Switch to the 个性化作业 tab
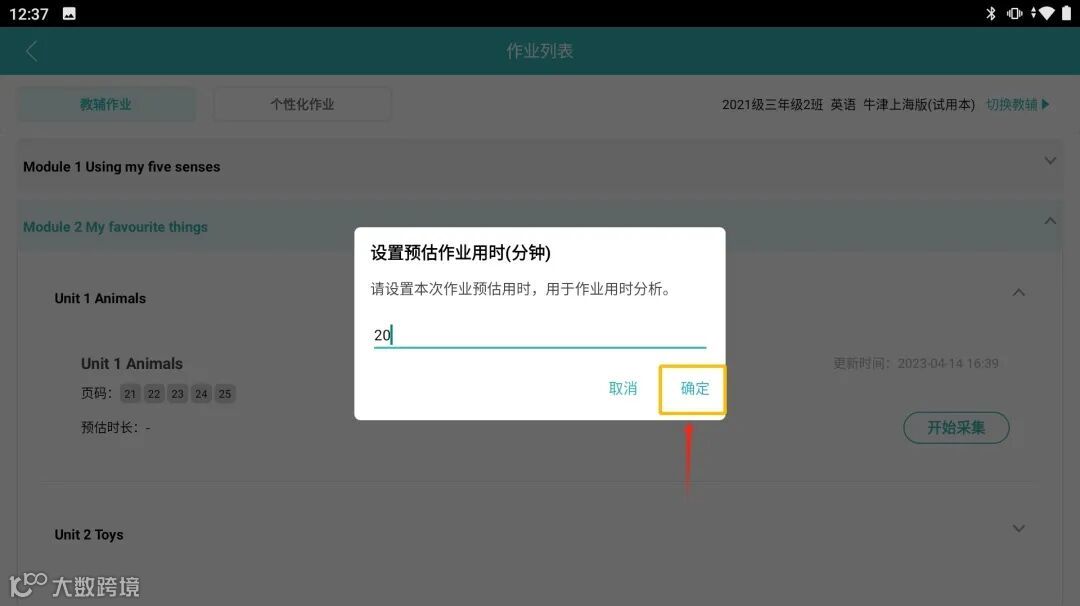Viewport: 1080px width, 606px height. 302,105
